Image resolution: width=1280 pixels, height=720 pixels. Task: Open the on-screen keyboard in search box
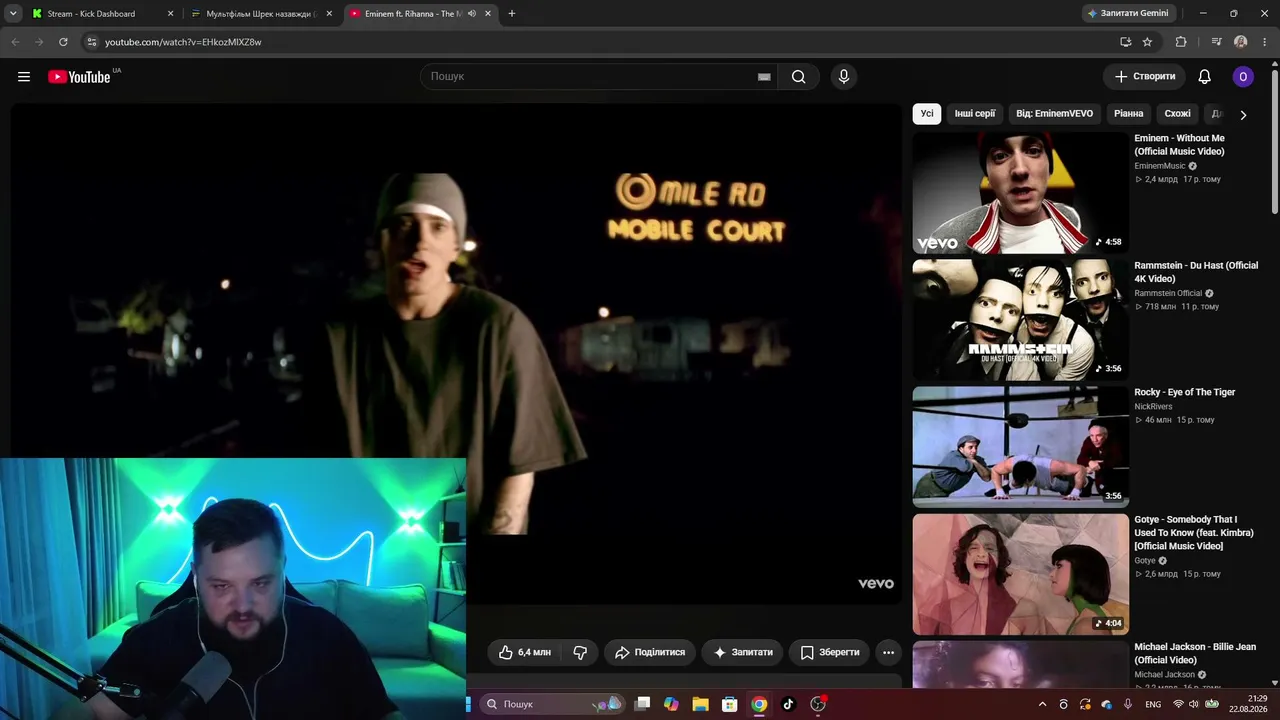tap(764, 77)
